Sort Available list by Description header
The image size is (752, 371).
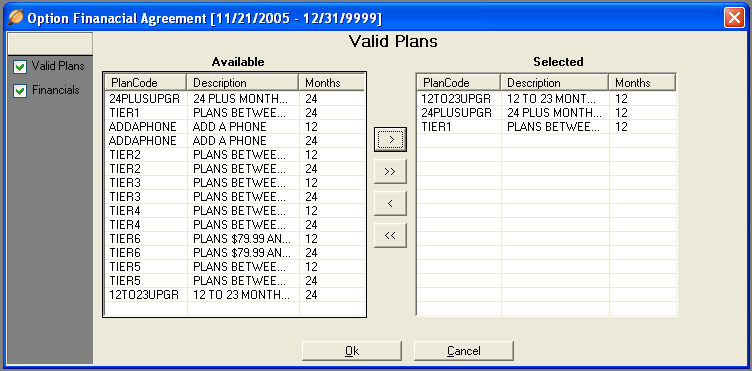click(243, 82)
